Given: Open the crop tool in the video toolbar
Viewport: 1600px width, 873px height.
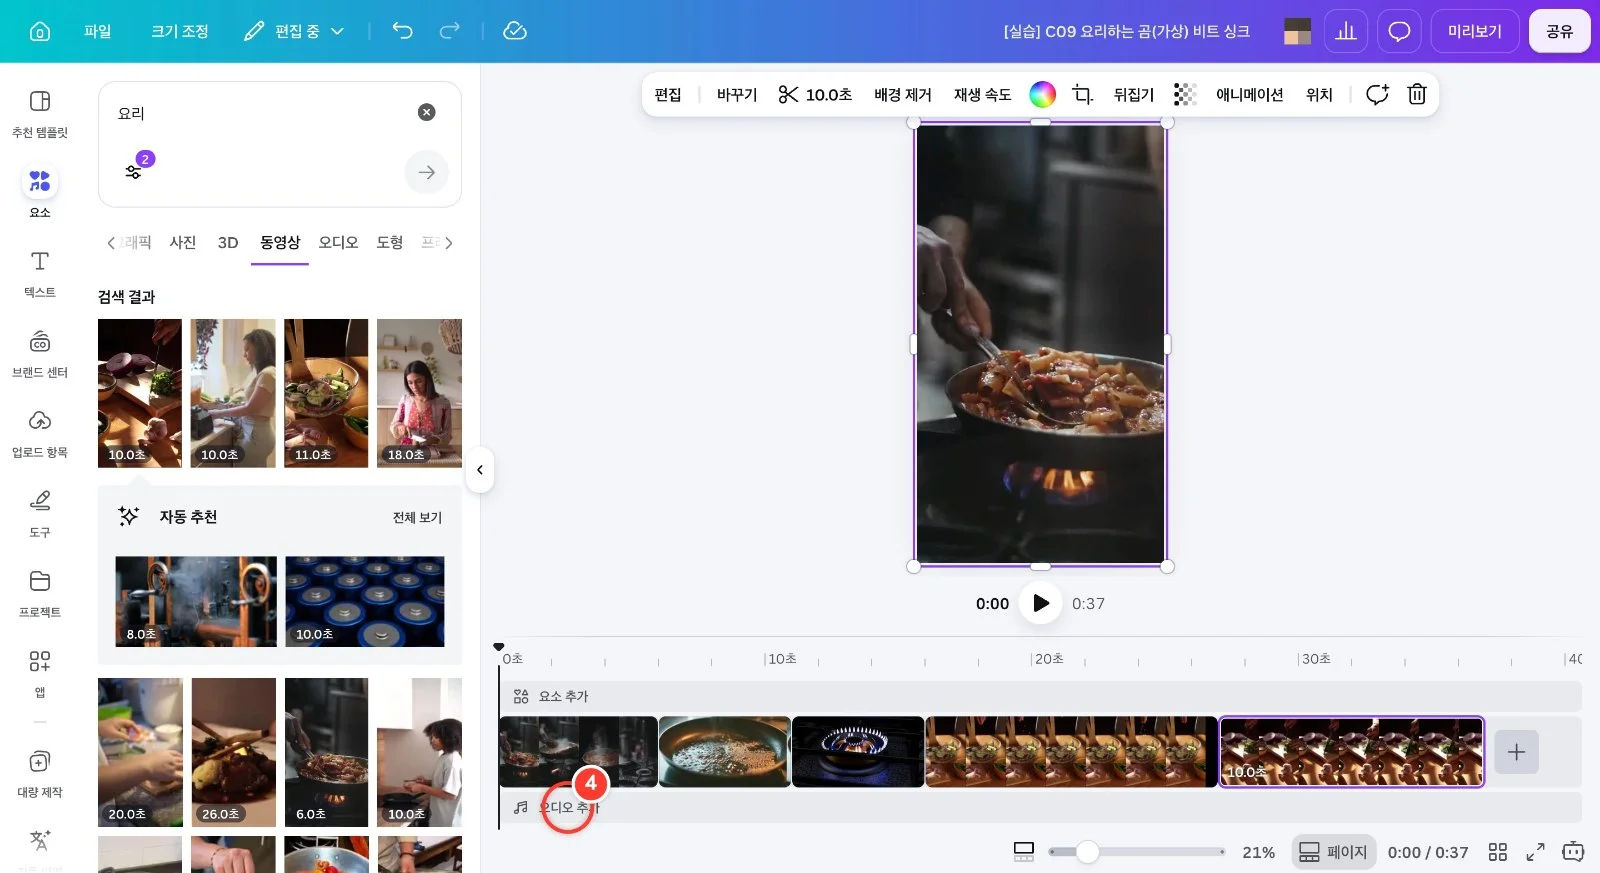Looking at the screenshot, I should click(1082, 94).
